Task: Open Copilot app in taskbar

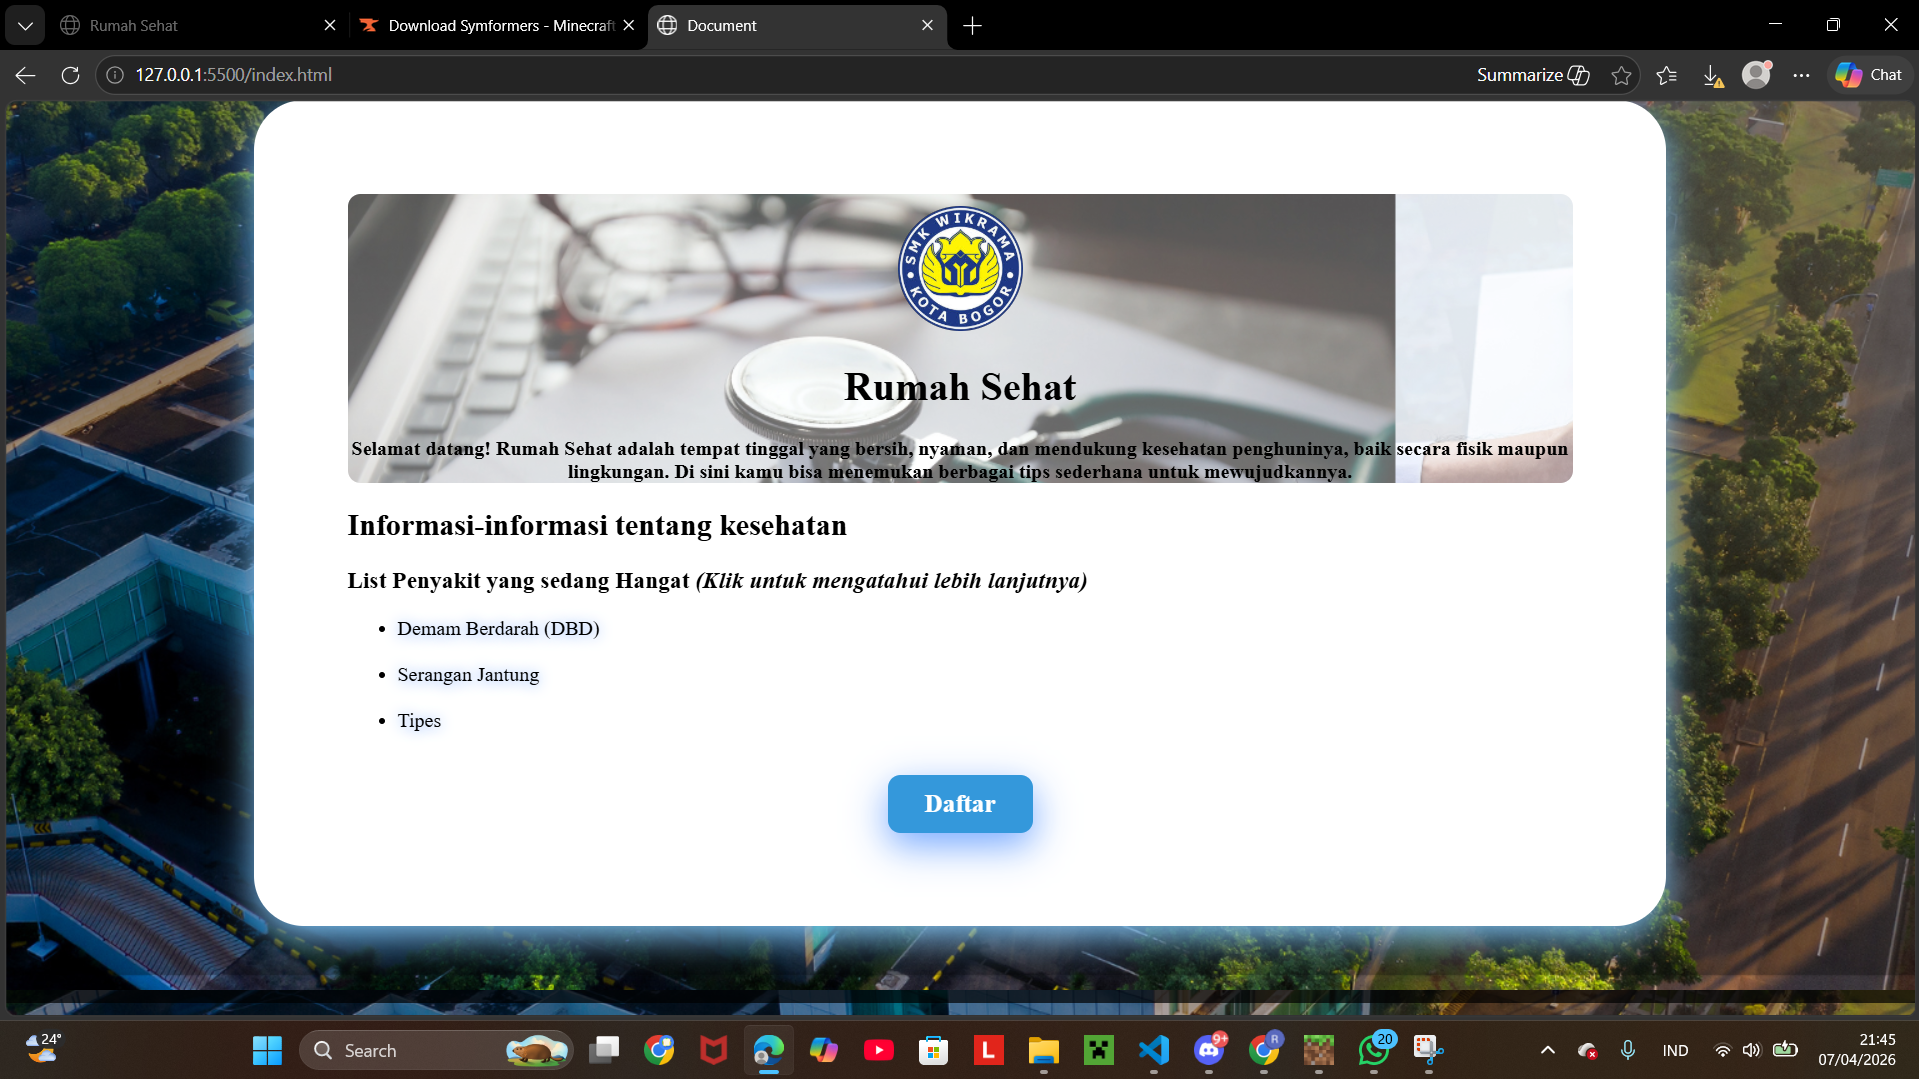Action: coord(823,1050)
